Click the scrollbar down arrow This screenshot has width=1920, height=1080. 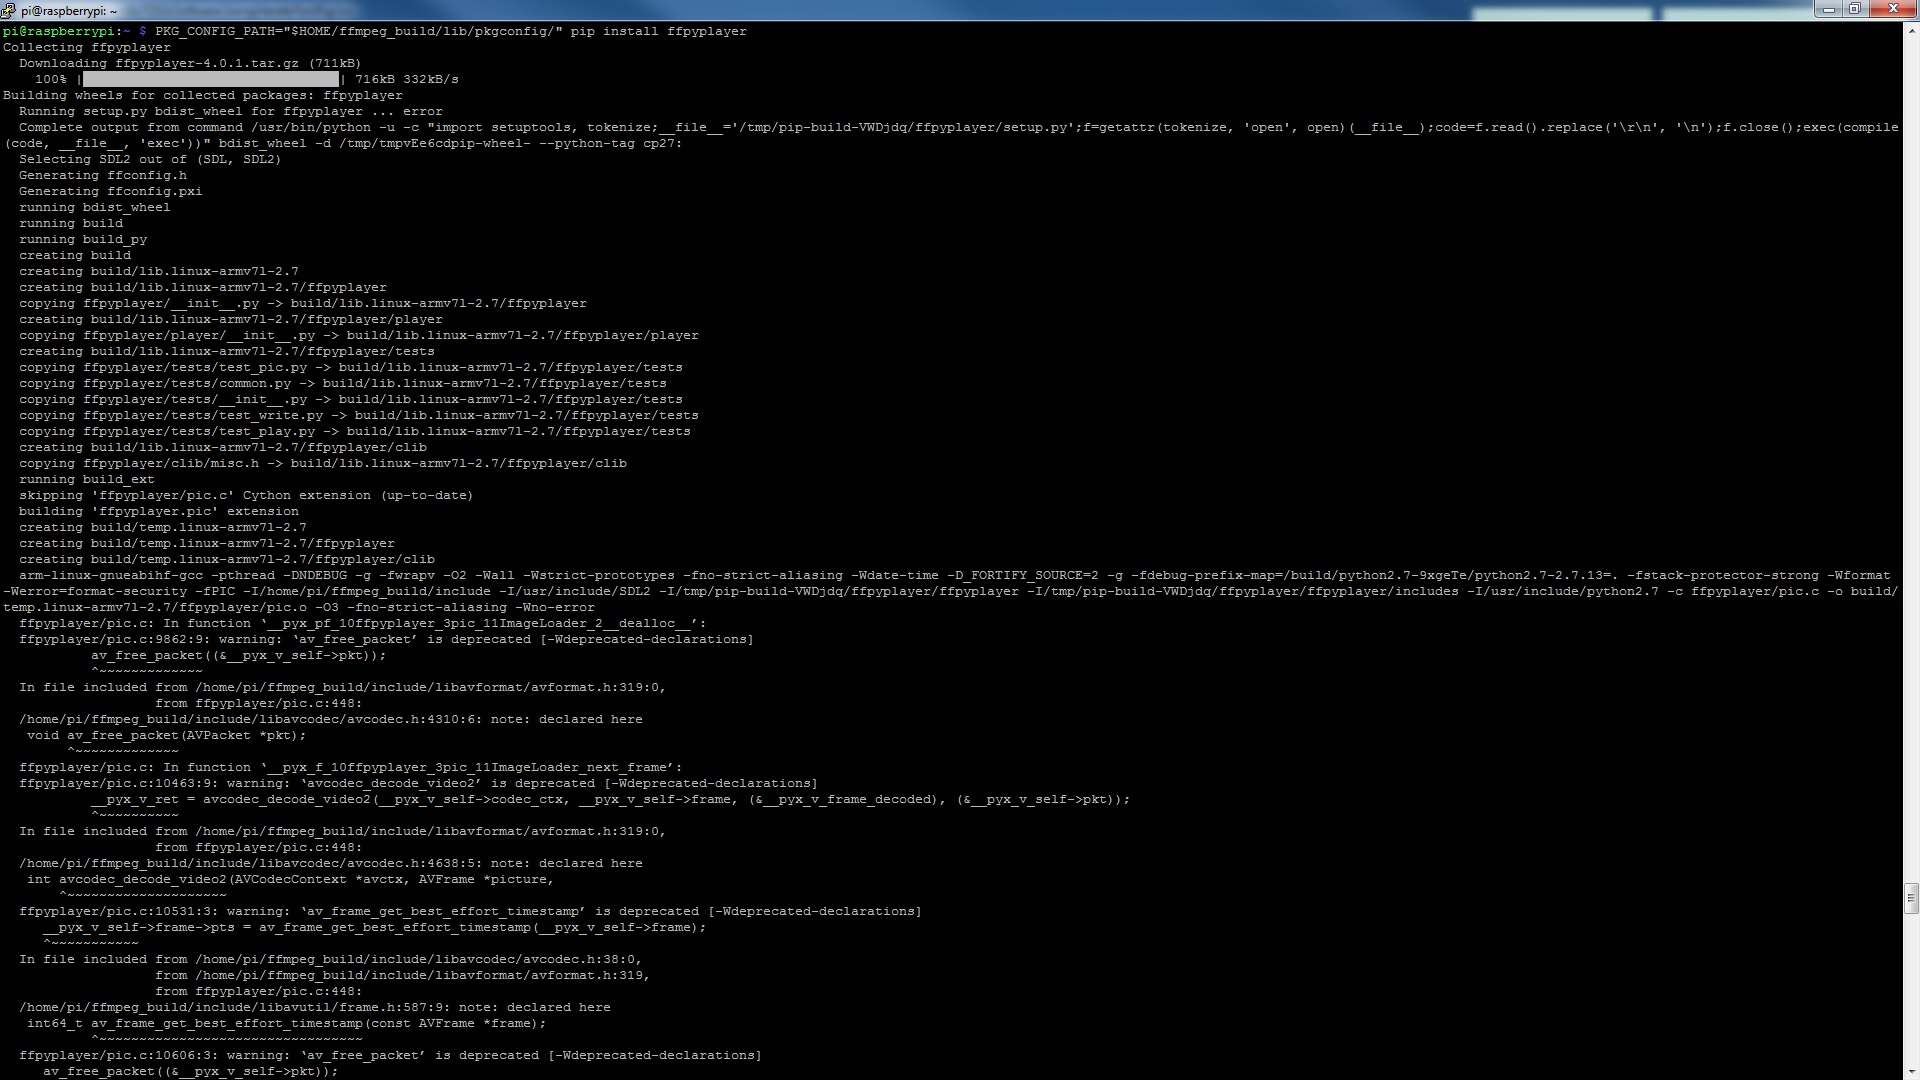click(1911, 1072)
